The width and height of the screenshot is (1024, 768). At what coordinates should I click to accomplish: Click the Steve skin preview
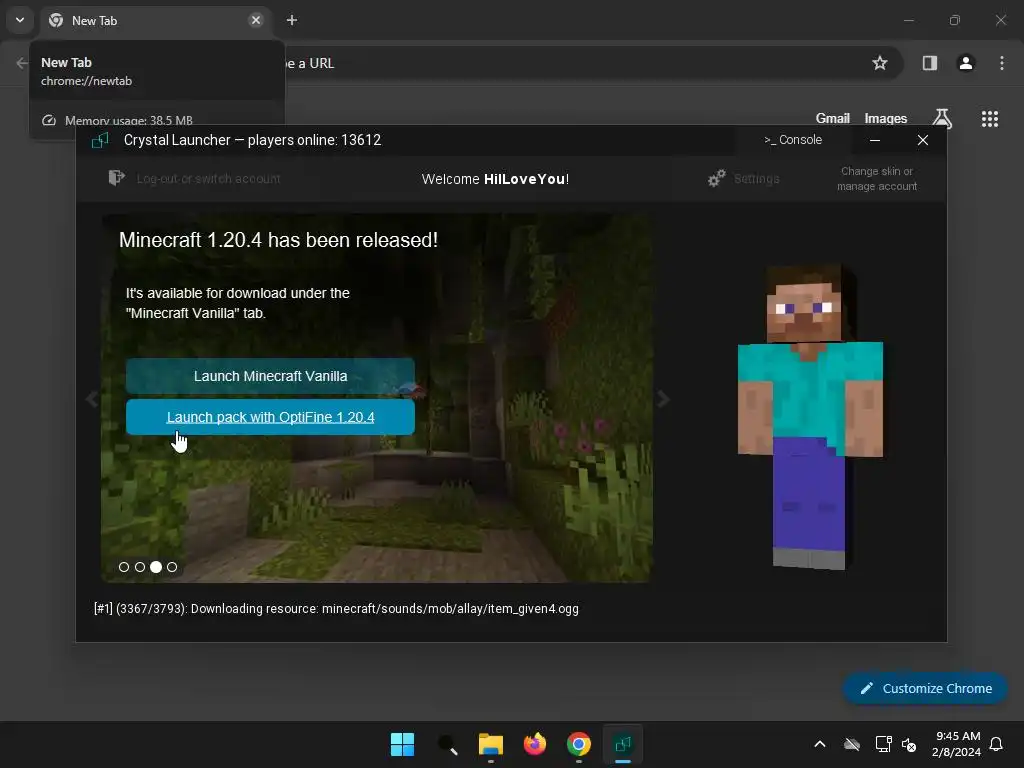click(x=810, y=417)
